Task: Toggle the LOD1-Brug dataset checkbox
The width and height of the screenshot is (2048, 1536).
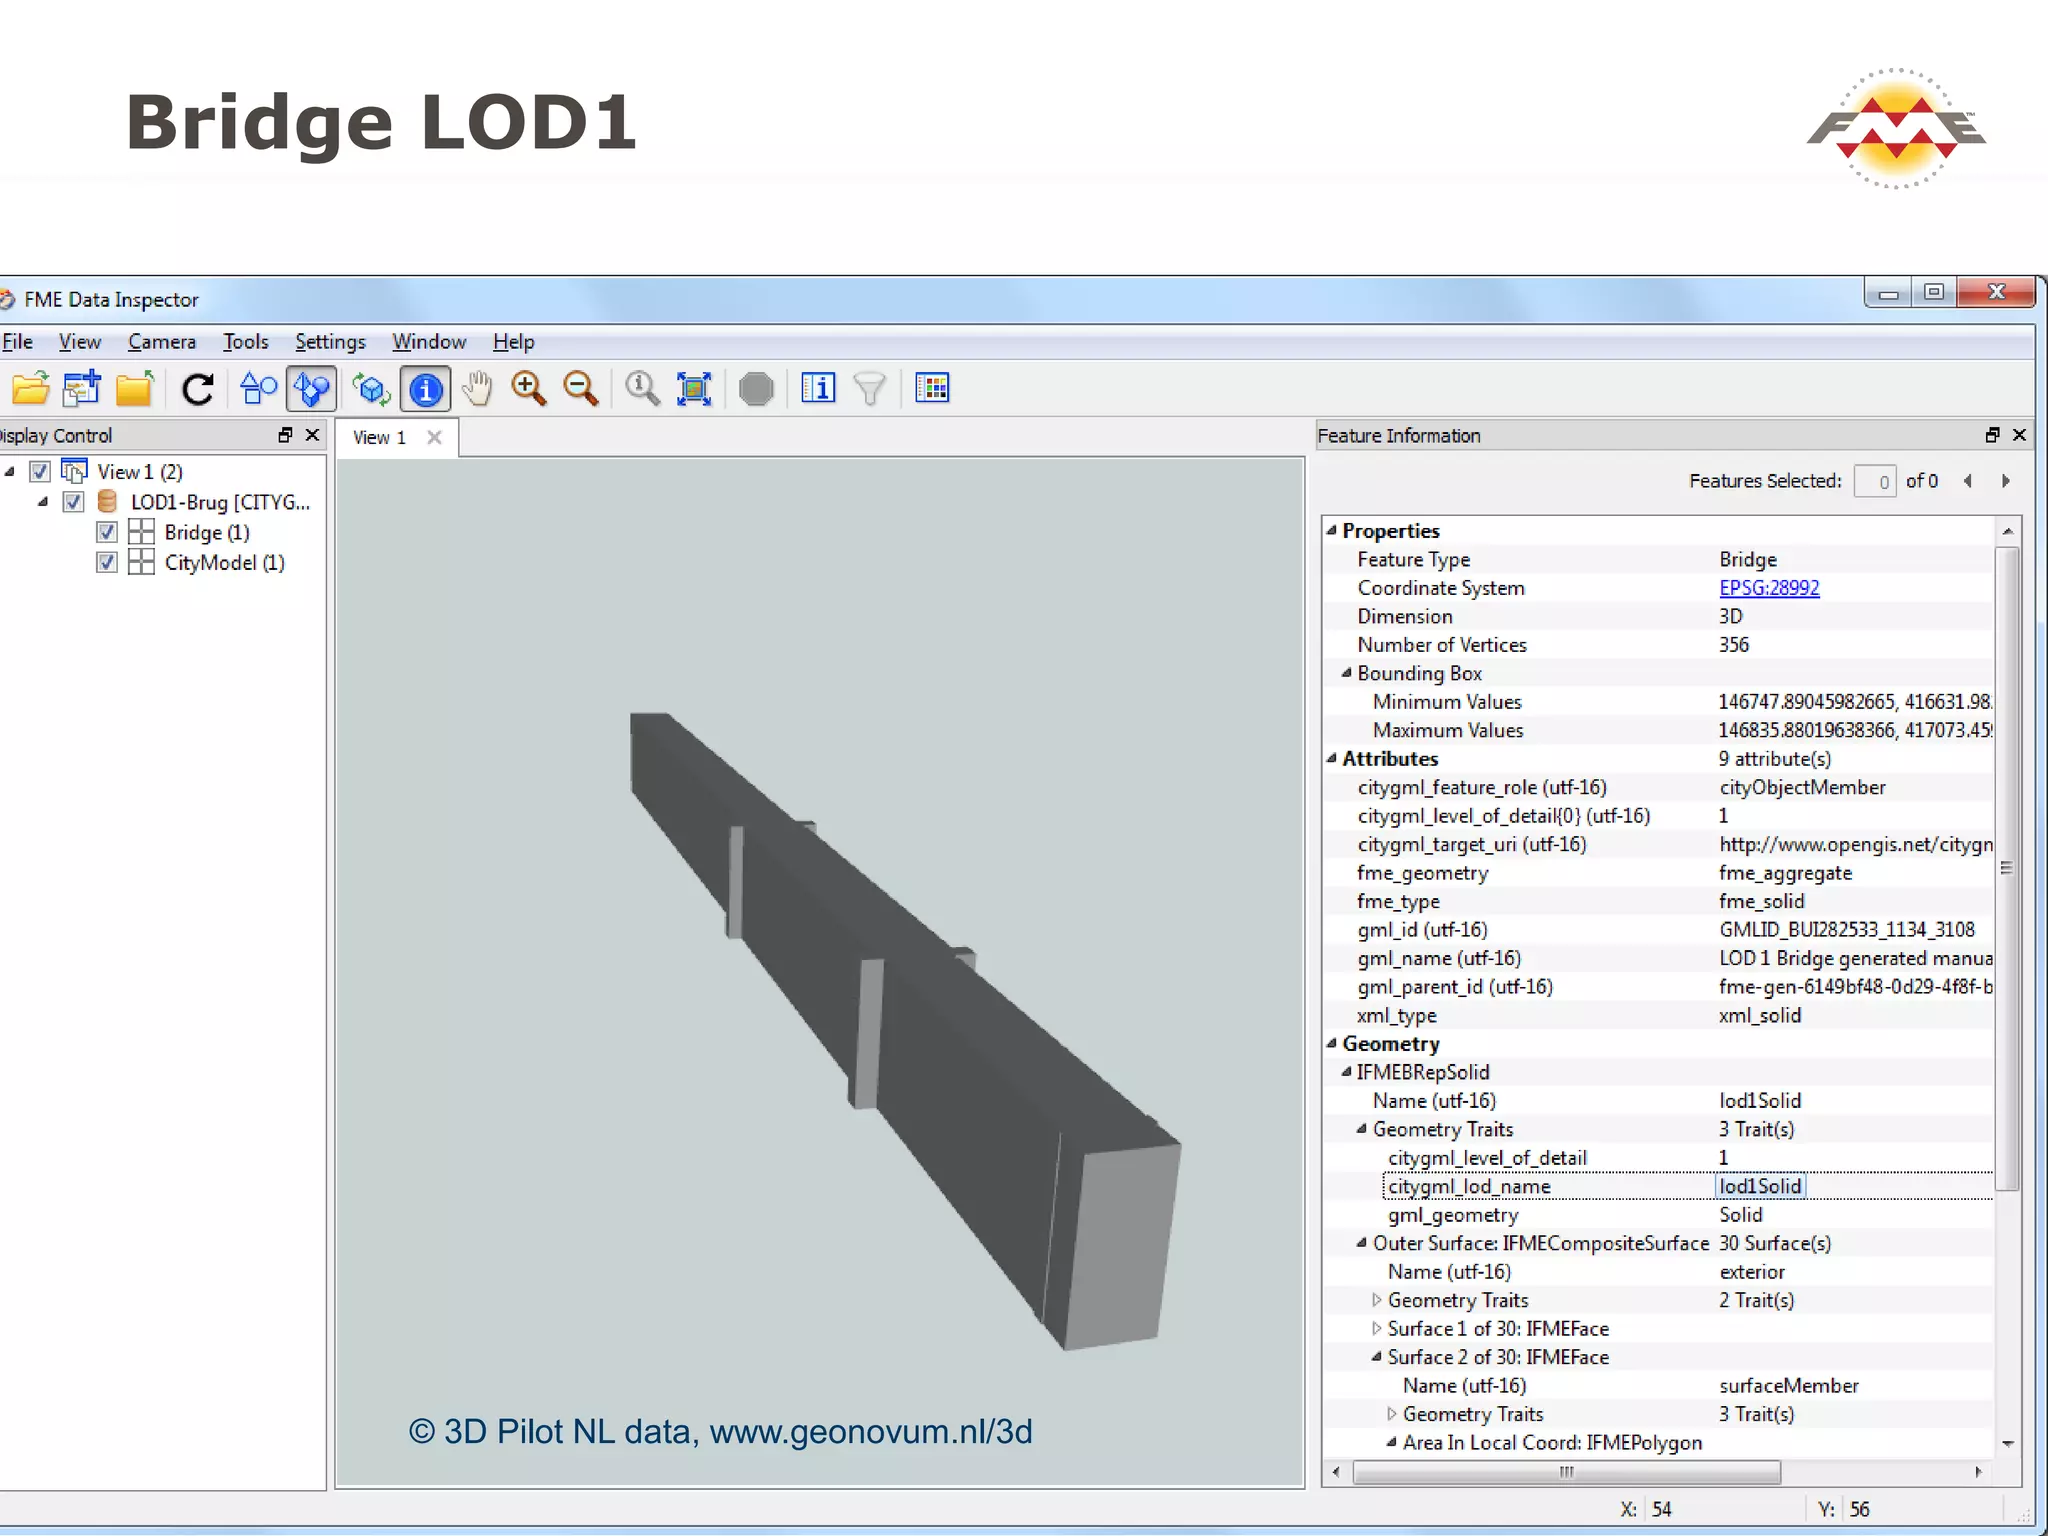Action: click(73, 502)
